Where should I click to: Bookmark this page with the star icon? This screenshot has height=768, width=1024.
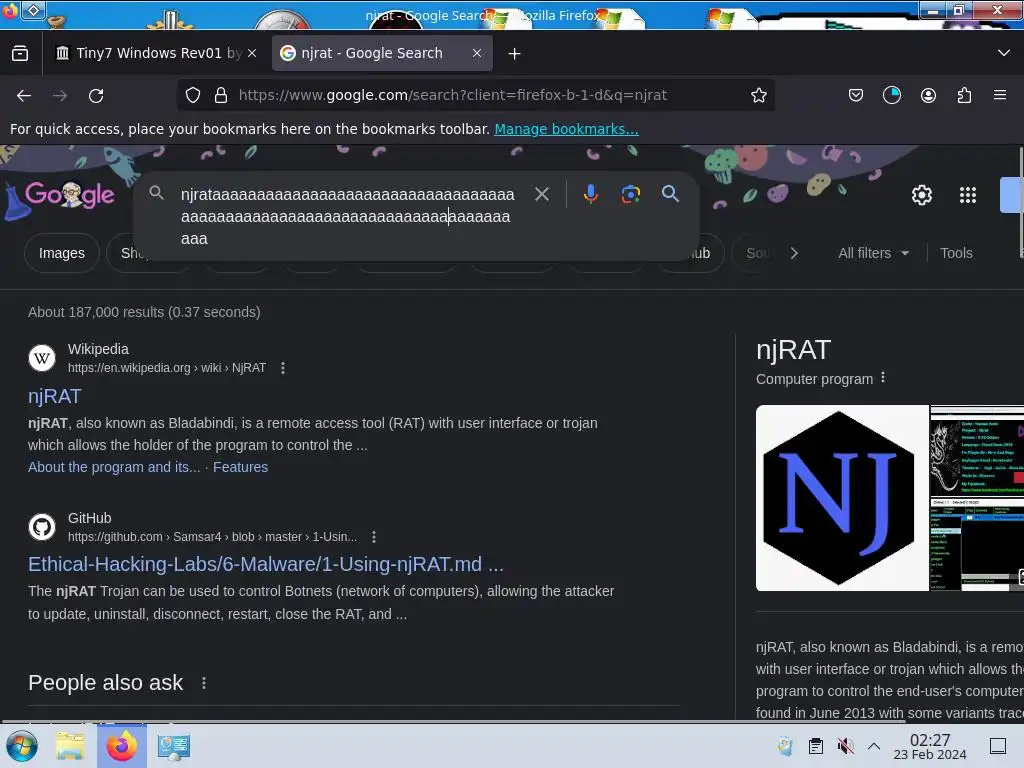pyautogui.click(x=758, y=95)
